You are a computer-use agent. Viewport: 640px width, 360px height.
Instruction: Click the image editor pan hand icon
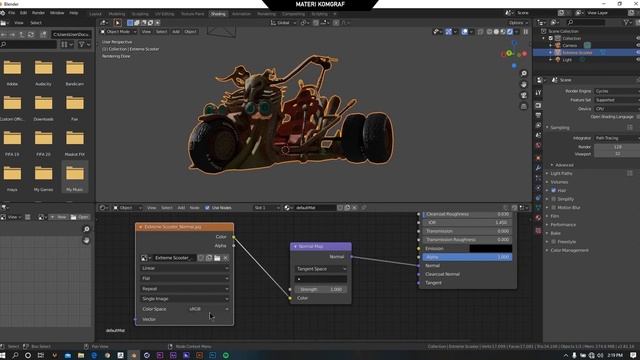87,240
